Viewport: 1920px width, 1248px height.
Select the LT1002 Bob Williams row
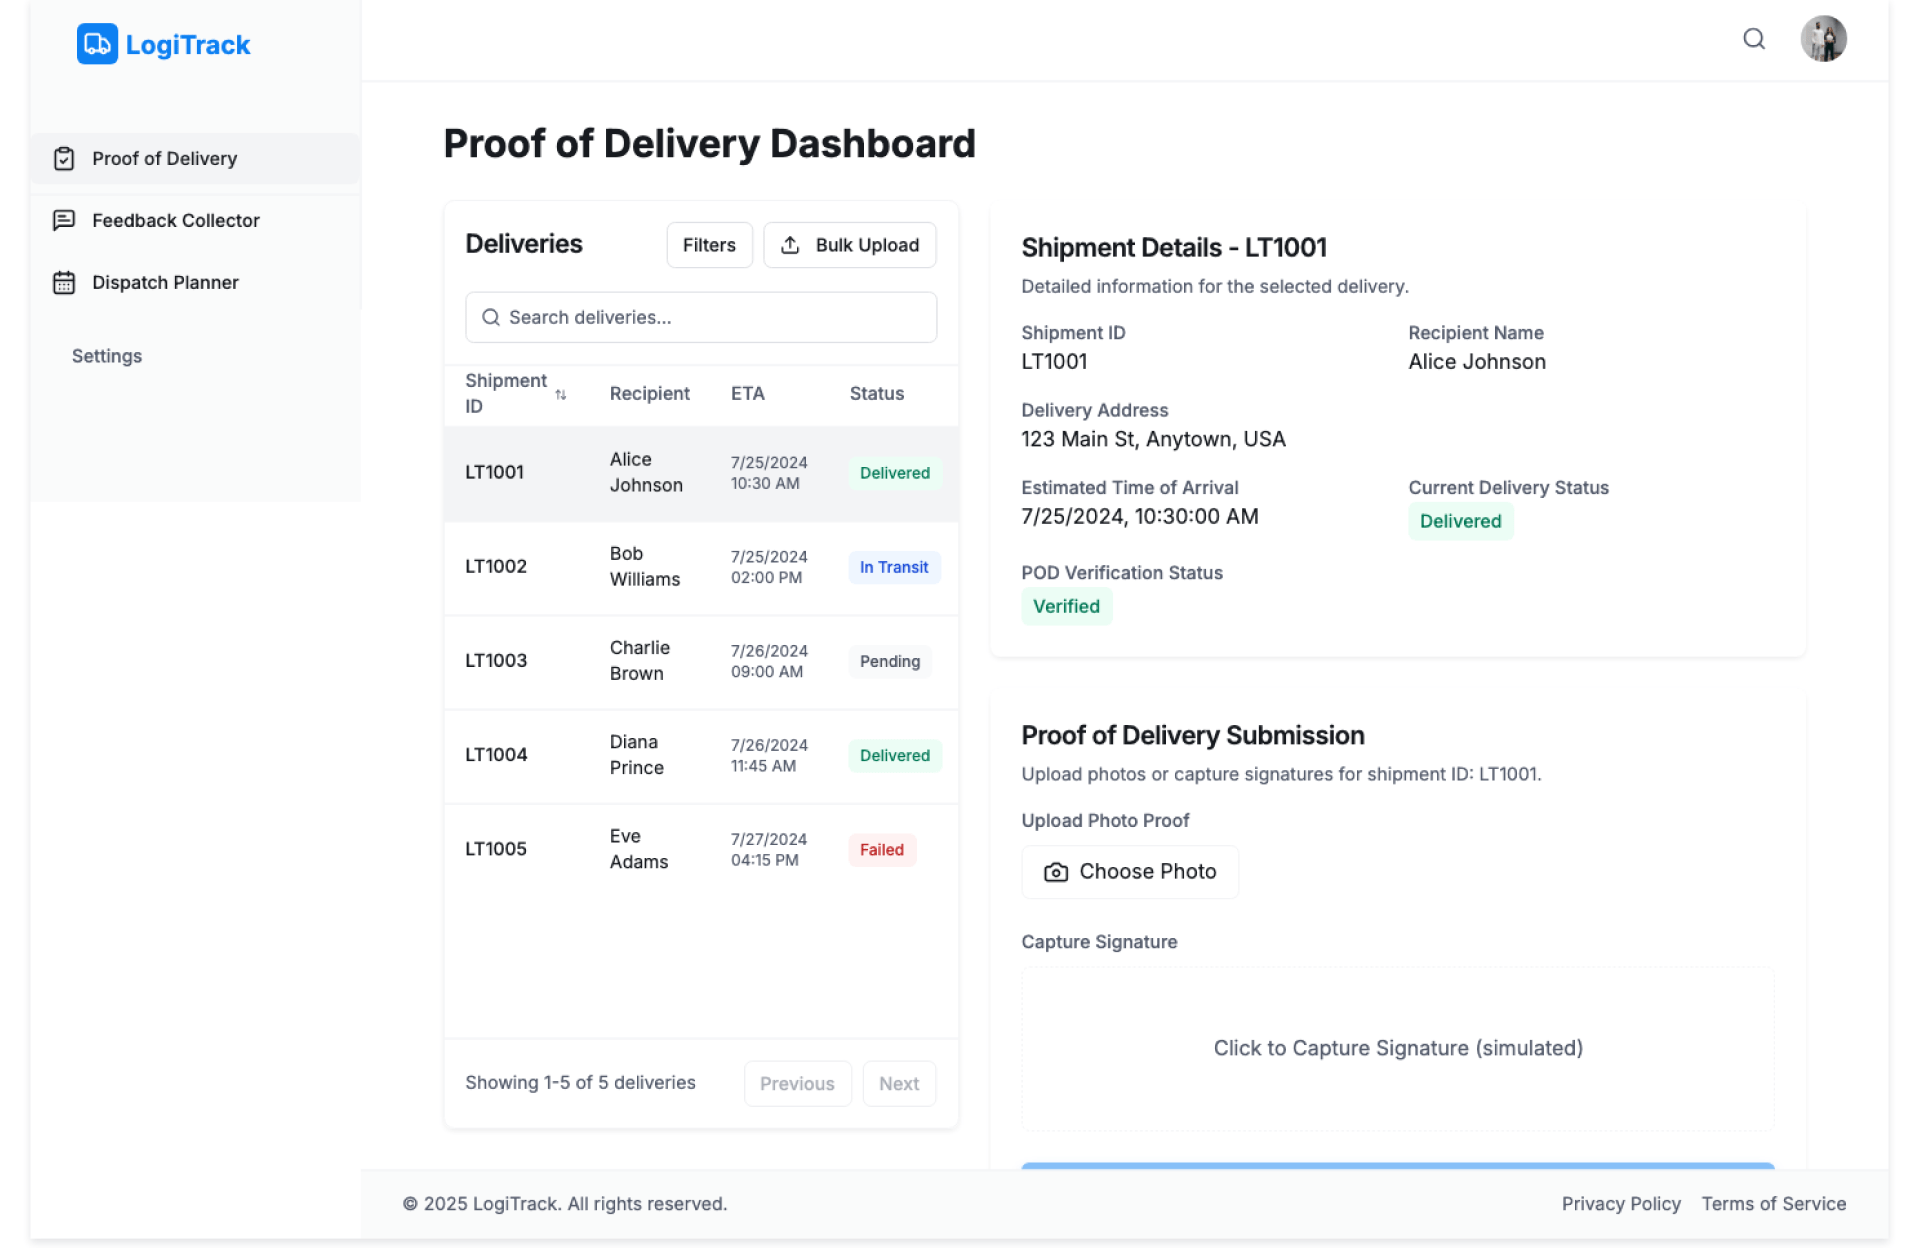point(700,567)
